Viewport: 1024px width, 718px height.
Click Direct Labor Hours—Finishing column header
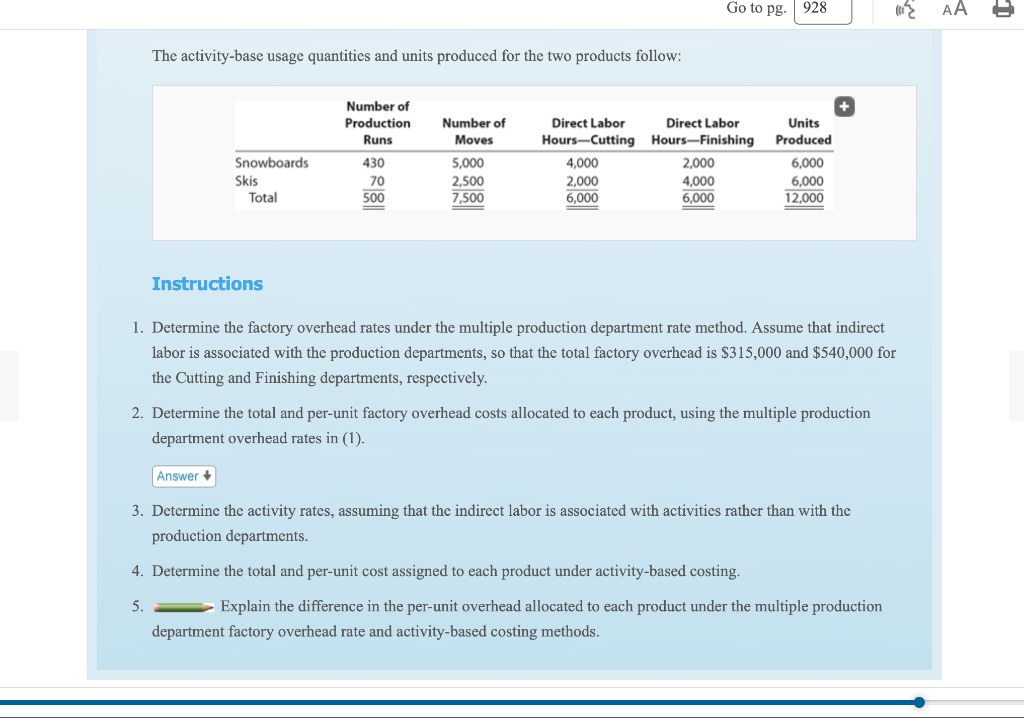tap(702, 131)
